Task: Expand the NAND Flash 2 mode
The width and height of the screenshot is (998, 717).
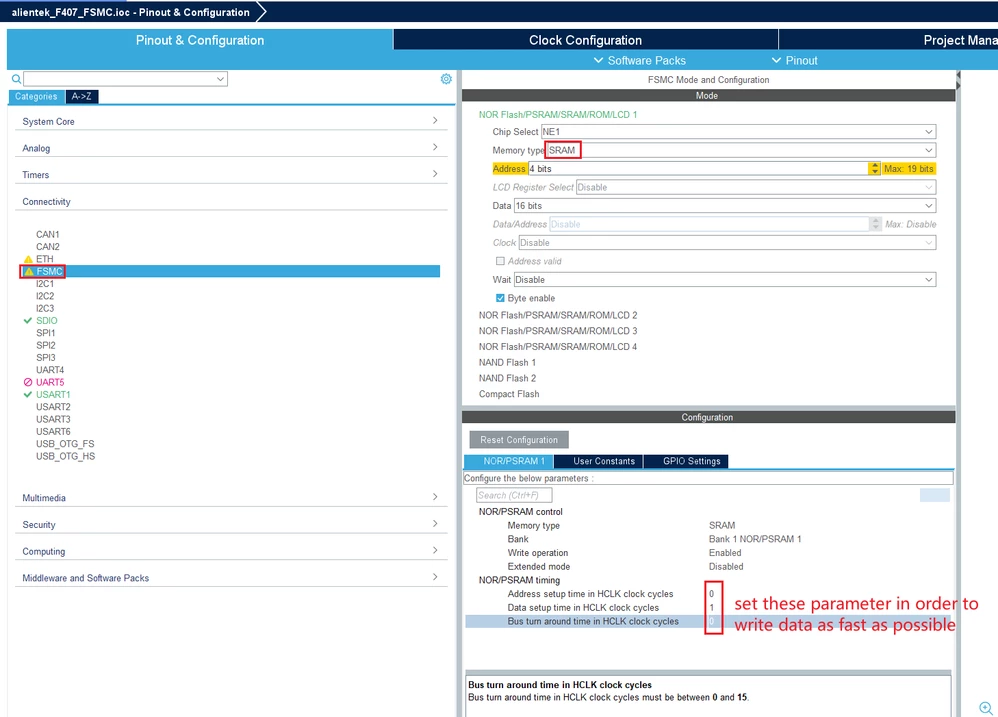Action: (x=507, y=378)
